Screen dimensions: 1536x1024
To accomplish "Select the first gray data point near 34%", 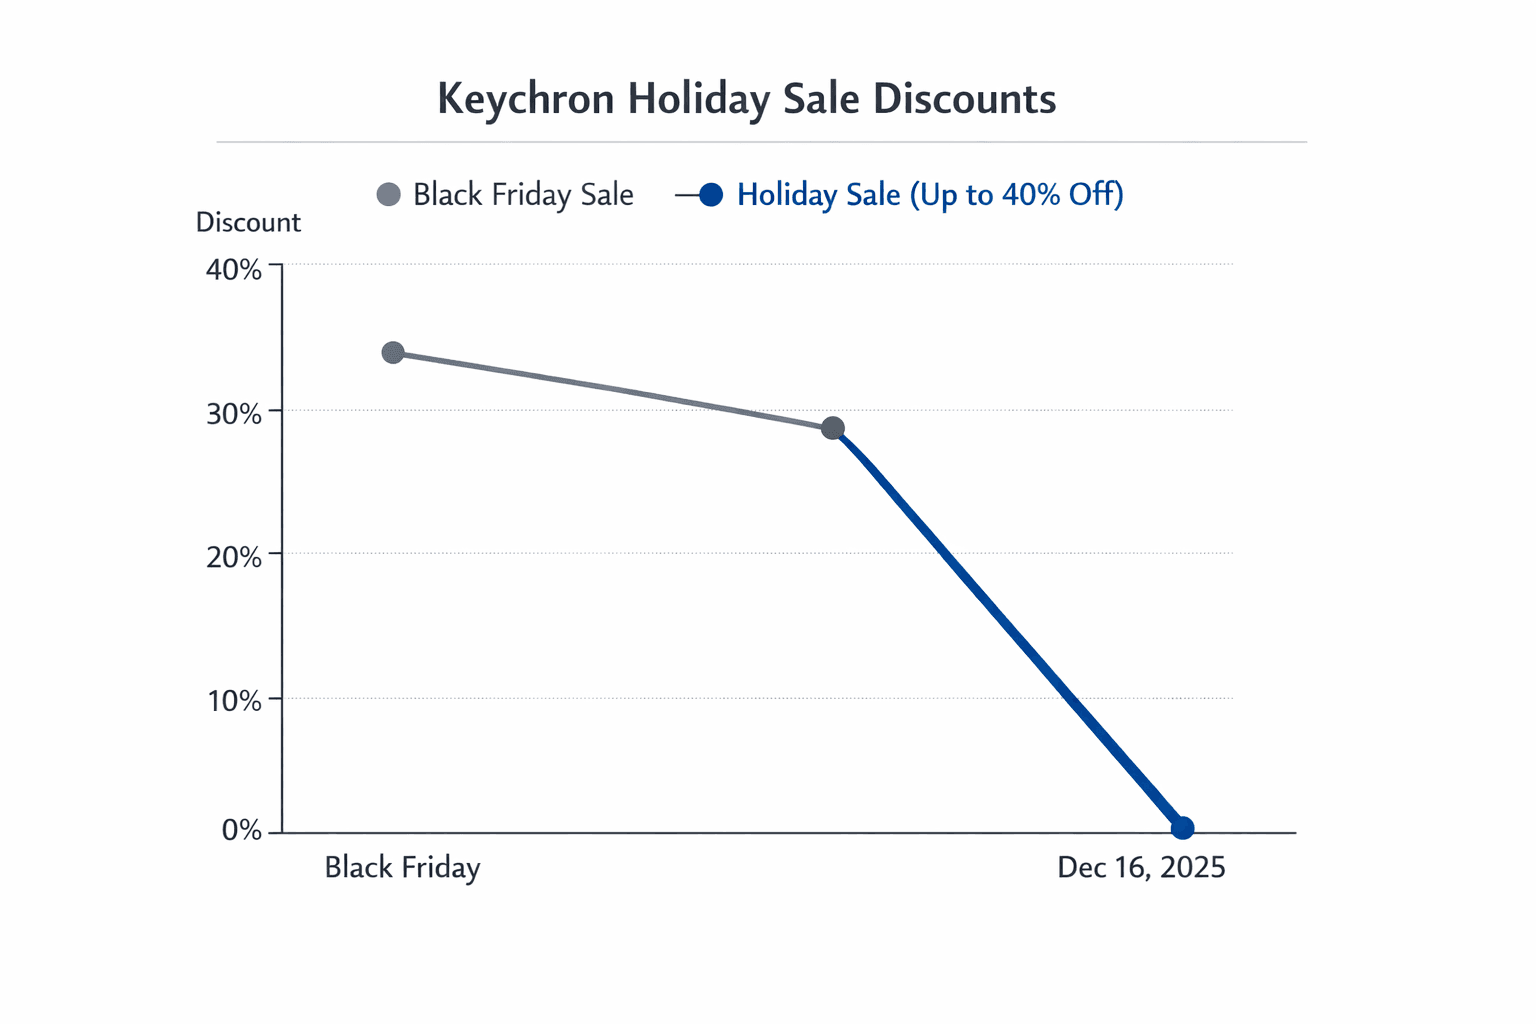I will [393, 353].
